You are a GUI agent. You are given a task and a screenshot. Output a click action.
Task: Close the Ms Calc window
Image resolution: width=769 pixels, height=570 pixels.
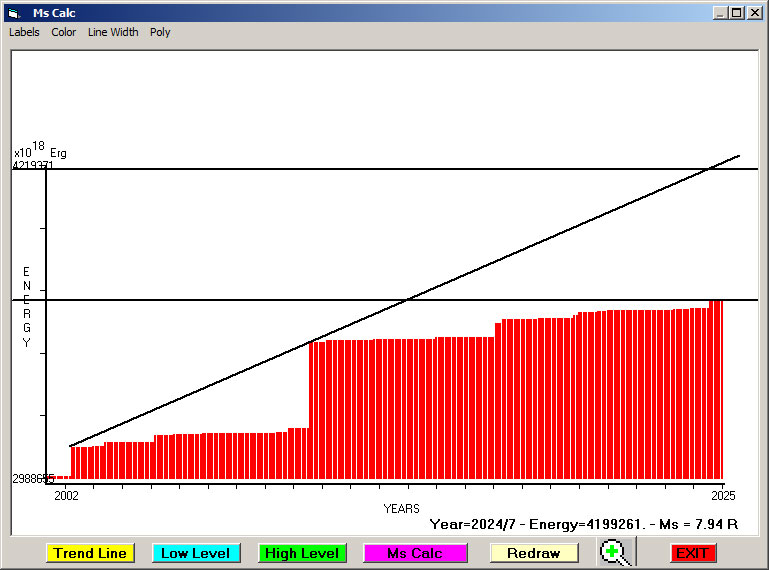click(754, 13)
